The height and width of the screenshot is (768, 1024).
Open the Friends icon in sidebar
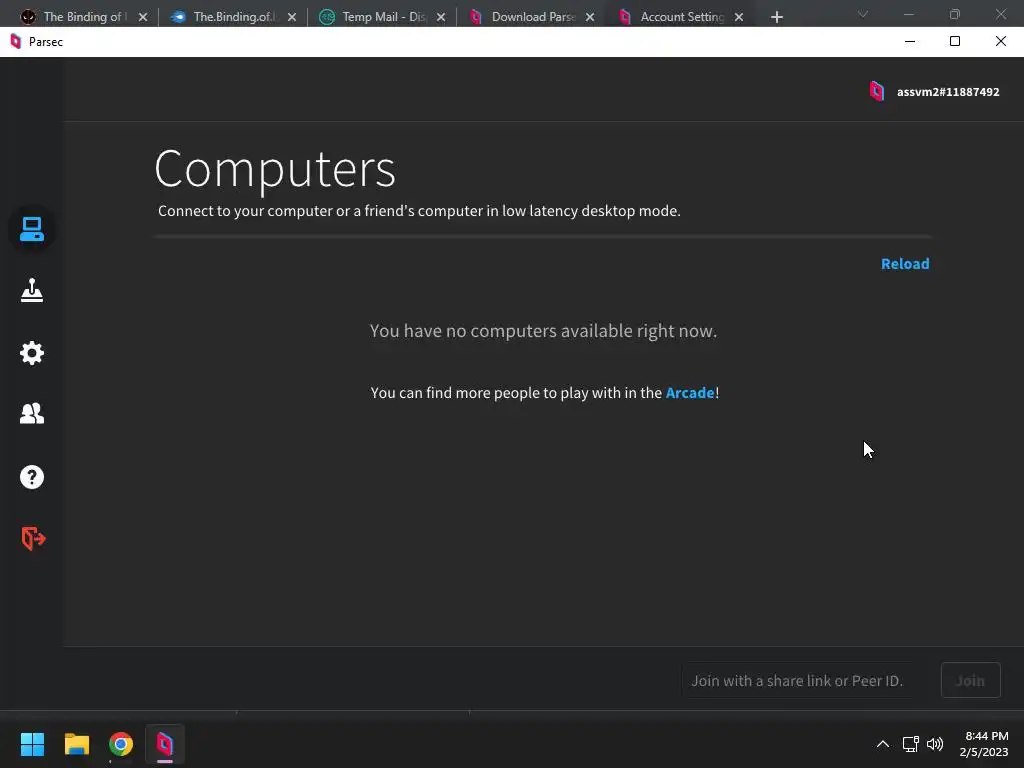[x=31, y=413]
